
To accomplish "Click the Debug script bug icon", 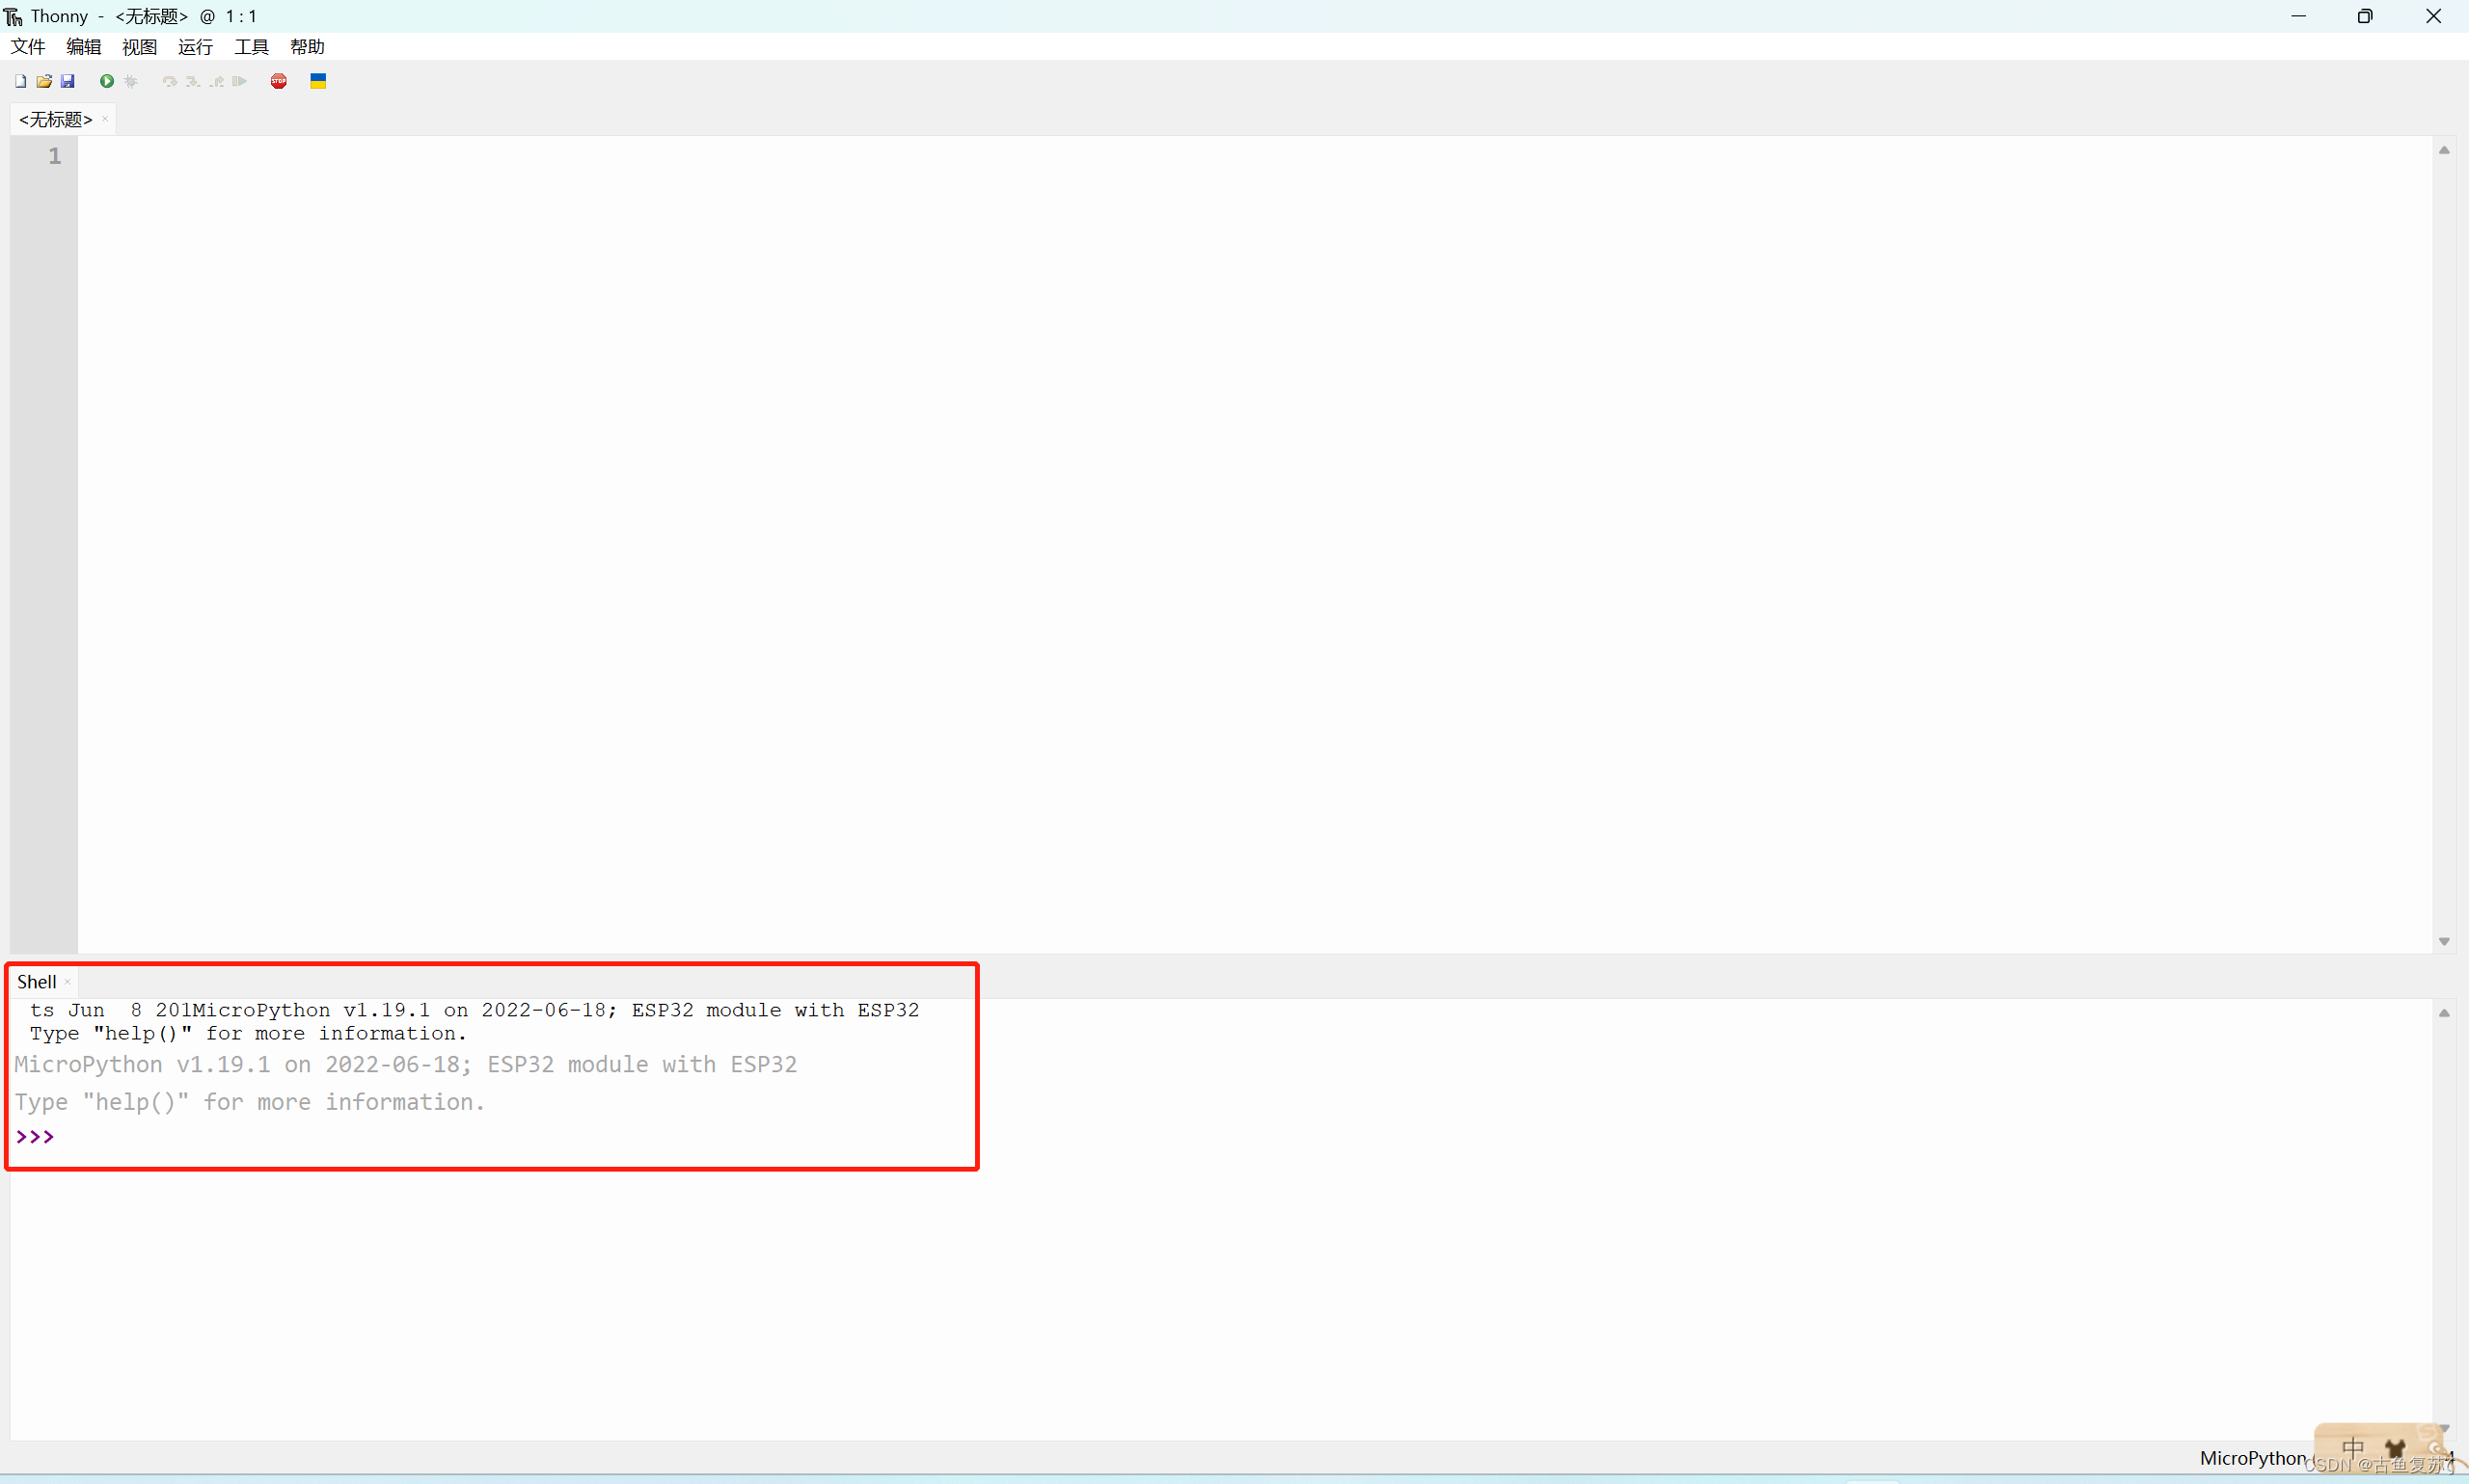I will point(128,81).
